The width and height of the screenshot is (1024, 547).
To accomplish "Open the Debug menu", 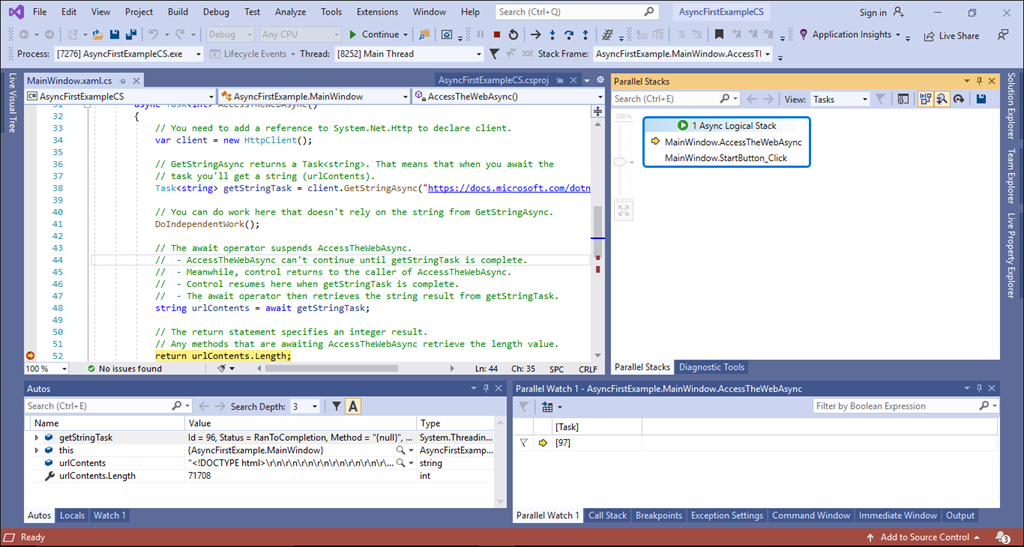I will tap(215, 12).
